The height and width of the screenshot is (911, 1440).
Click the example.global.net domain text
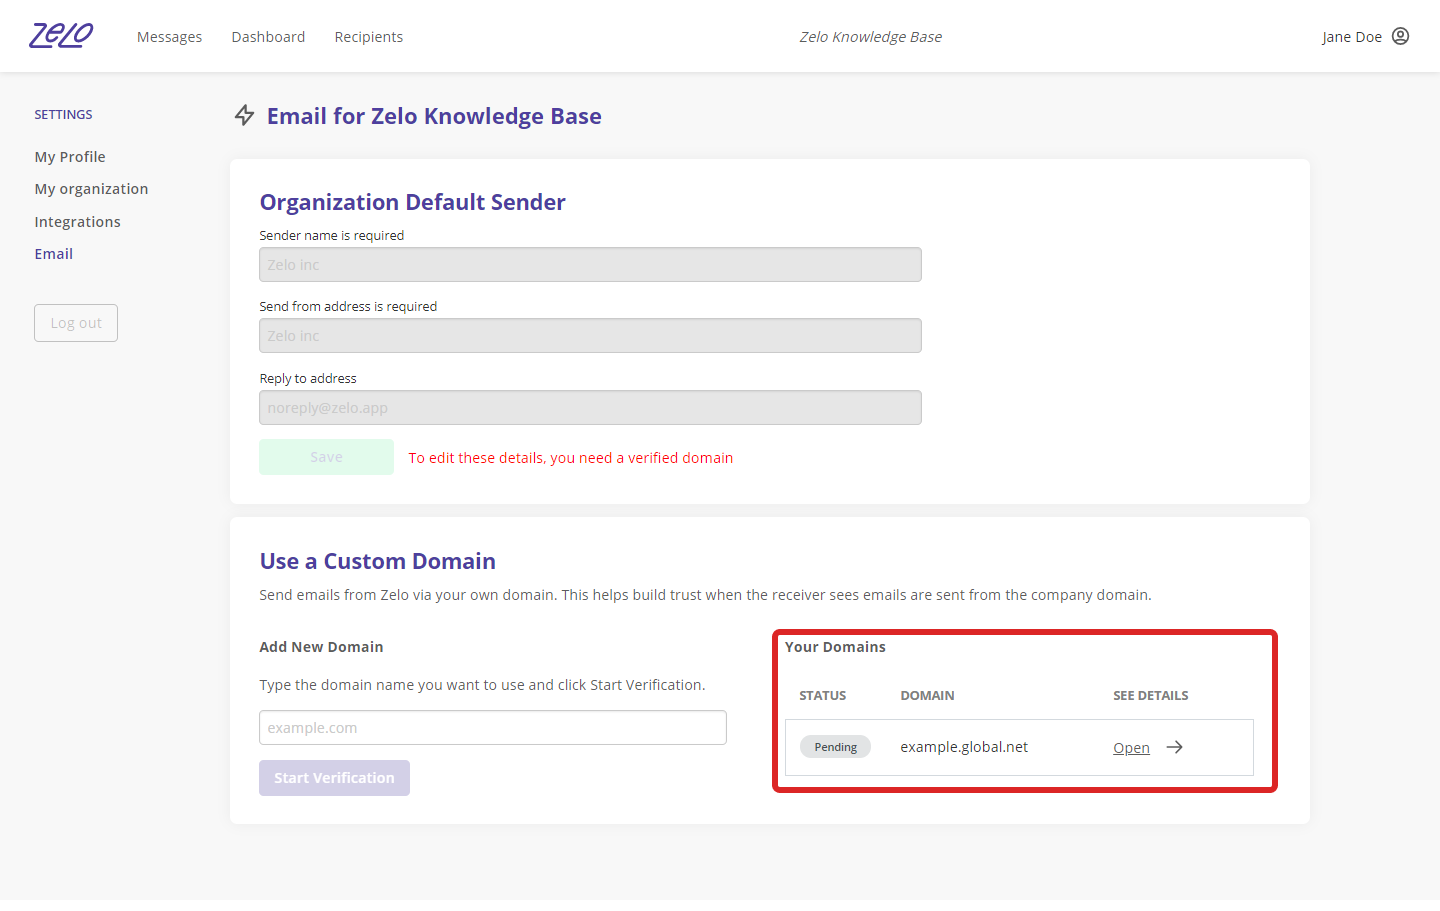964,747
